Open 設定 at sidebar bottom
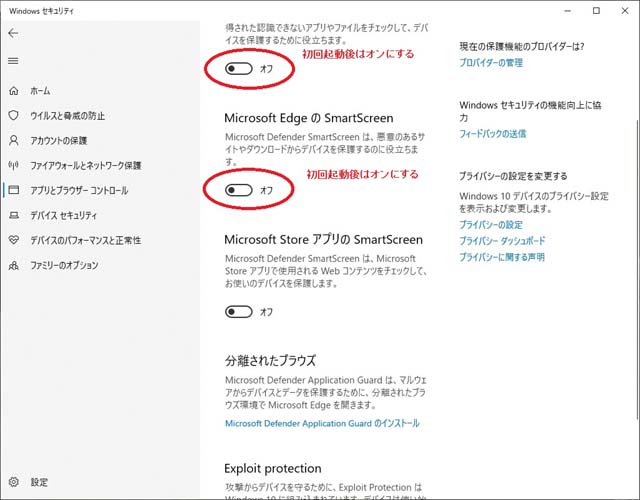Viewport: 640px width, 500px height. pyautogui.click(x=39, y=482)
